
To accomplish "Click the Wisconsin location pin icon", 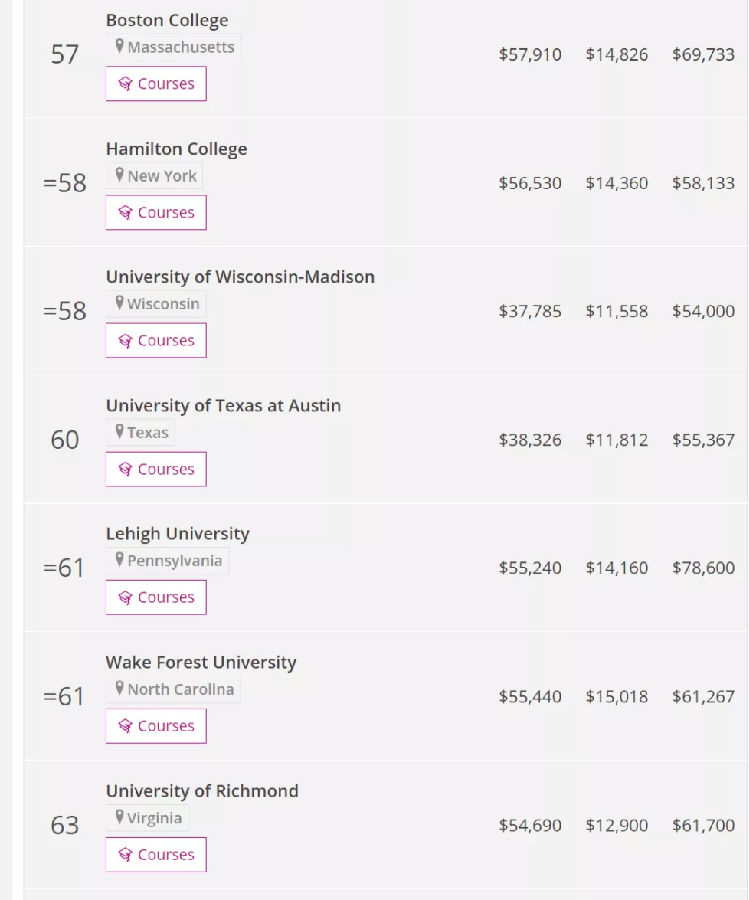I will point(120,304).
